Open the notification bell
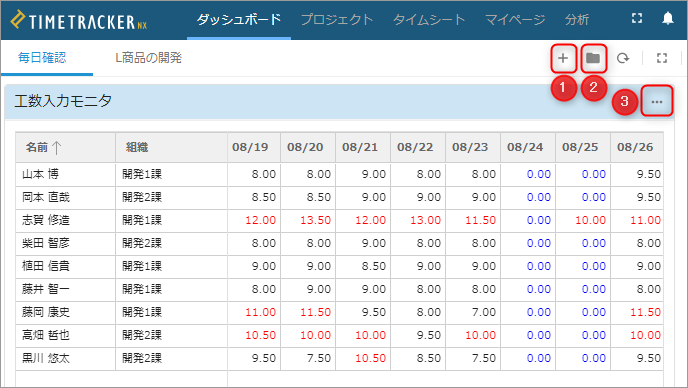The height and width of the screenshot is (388, 688). (668, 18)
